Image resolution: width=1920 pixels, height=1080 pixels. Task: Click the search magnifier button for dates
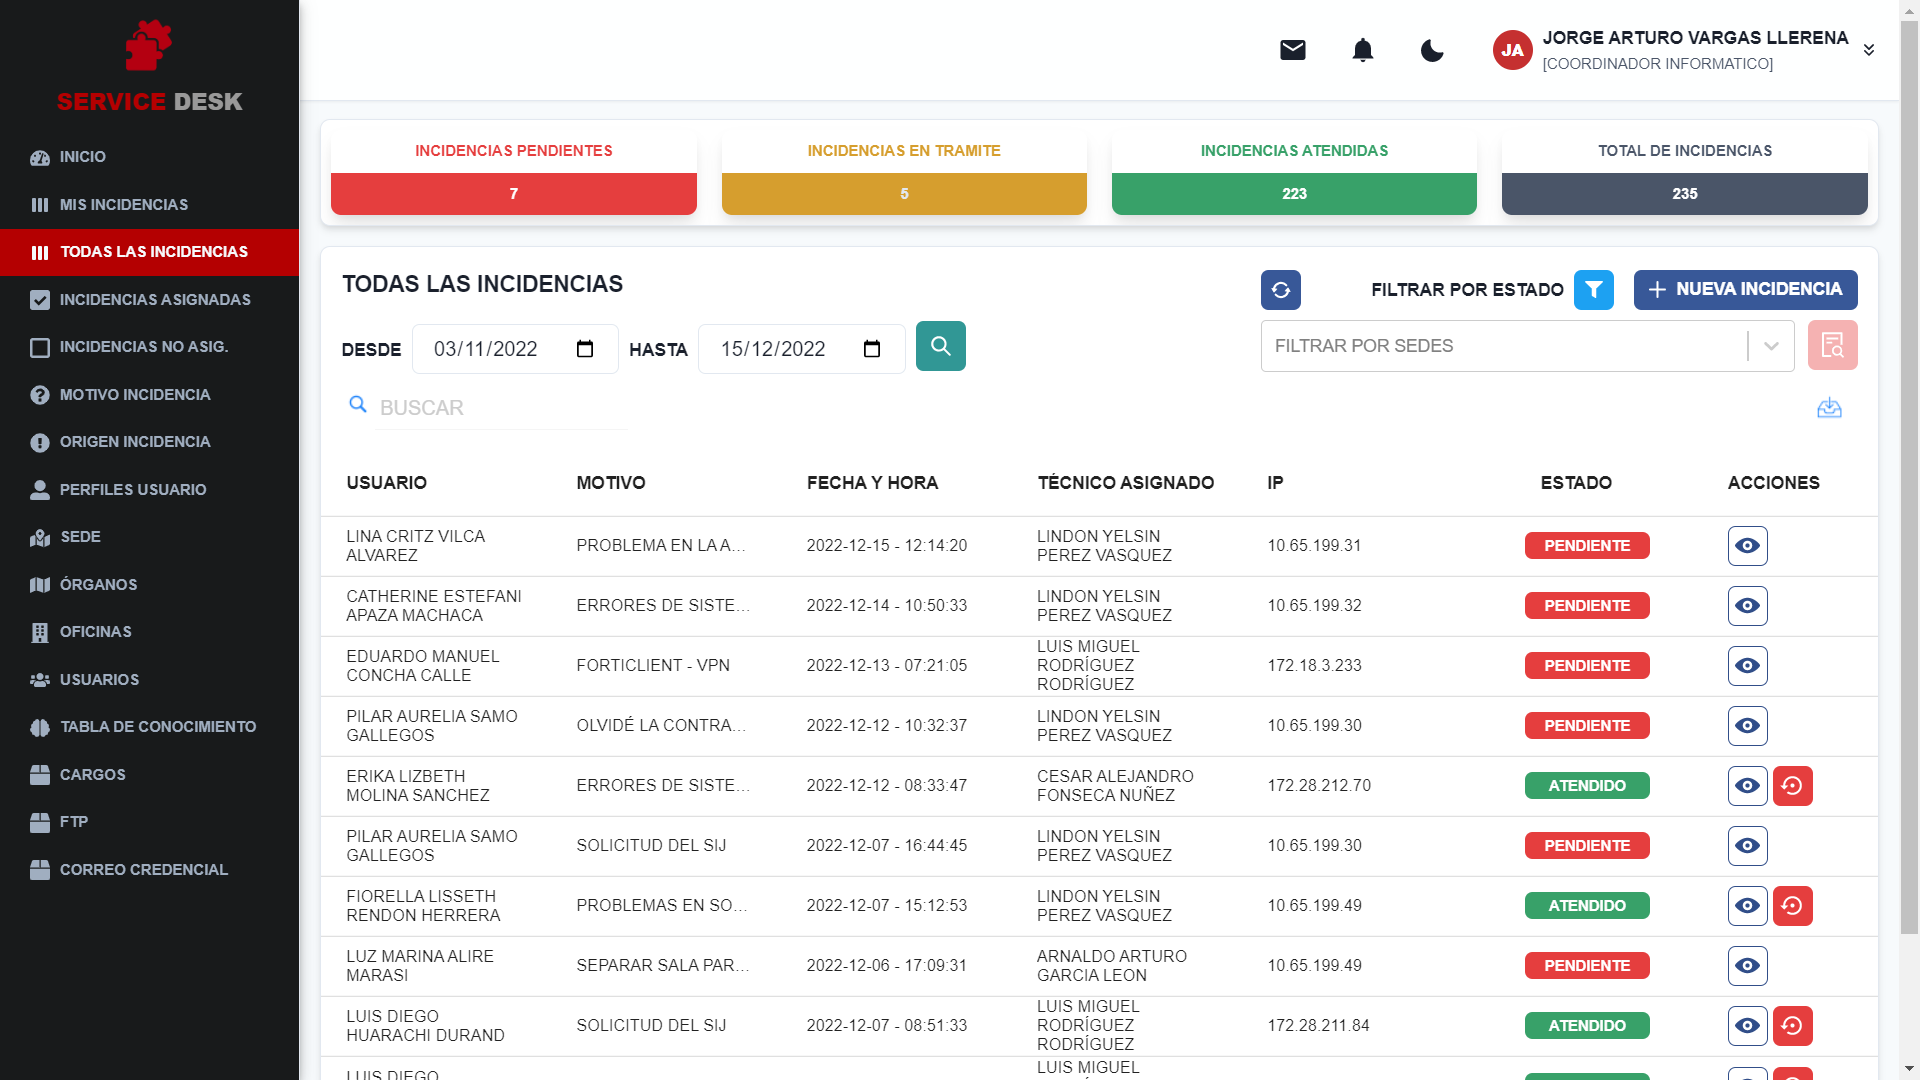940,346
